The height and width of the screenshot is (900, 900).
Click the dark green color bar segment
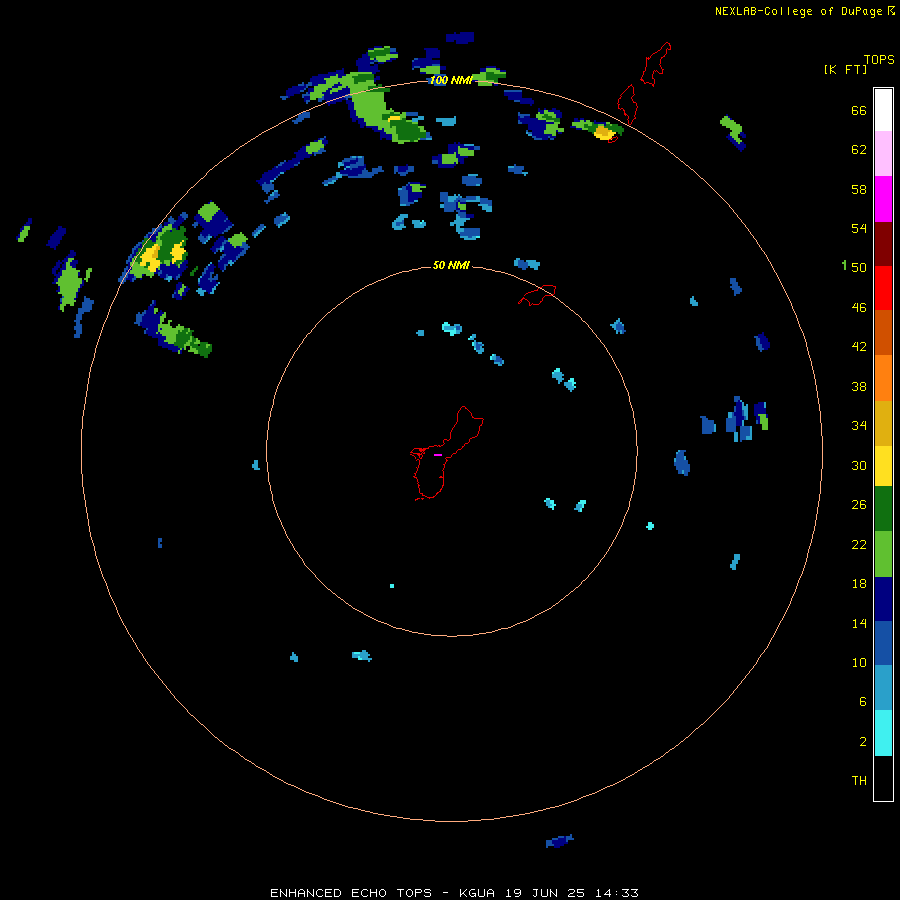coord(883,509)
